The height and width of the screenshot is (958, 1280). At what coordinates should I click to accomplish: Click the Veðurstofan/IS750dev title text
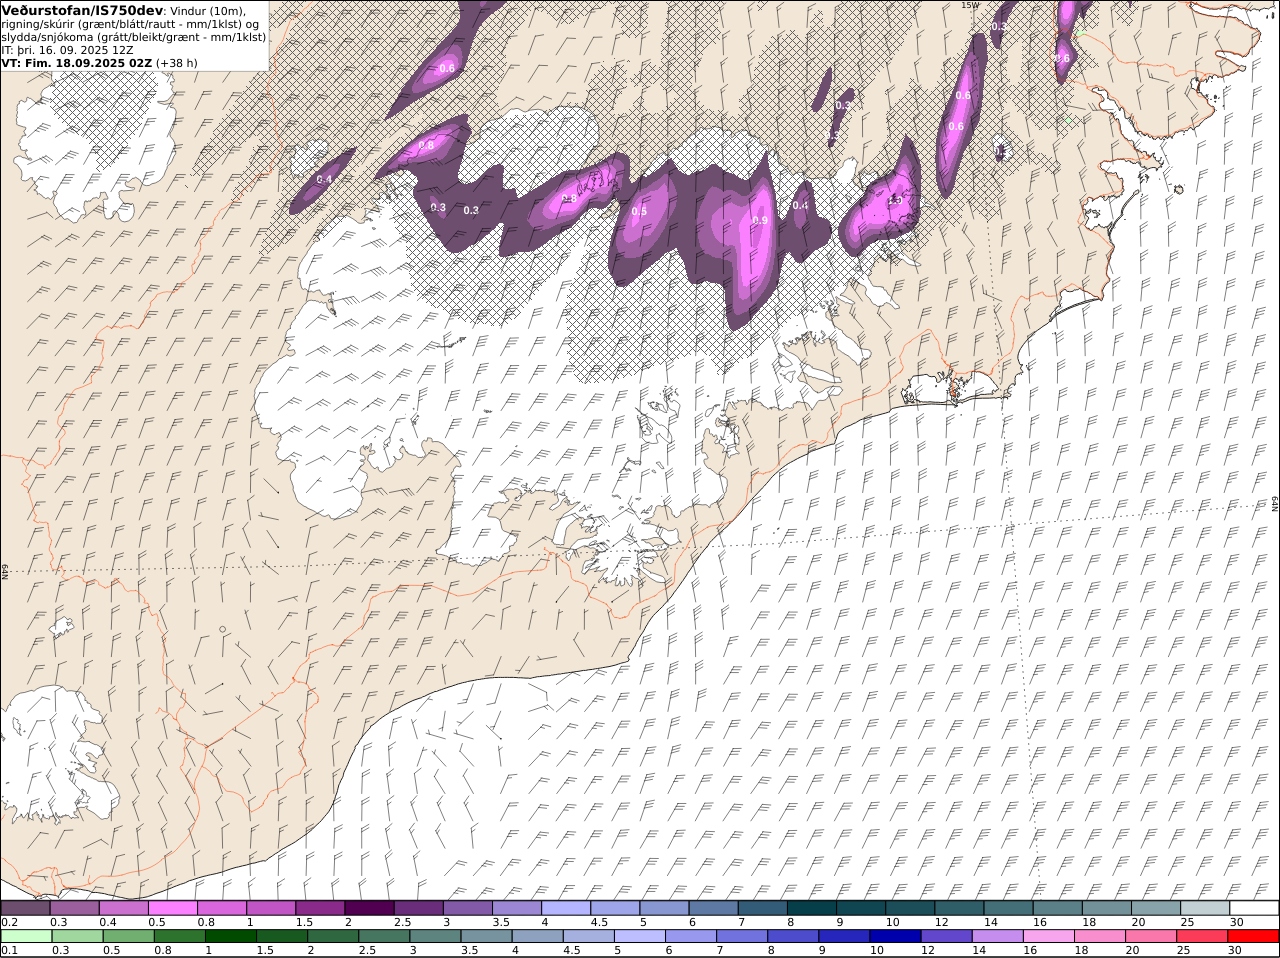[x=82, y=10]
